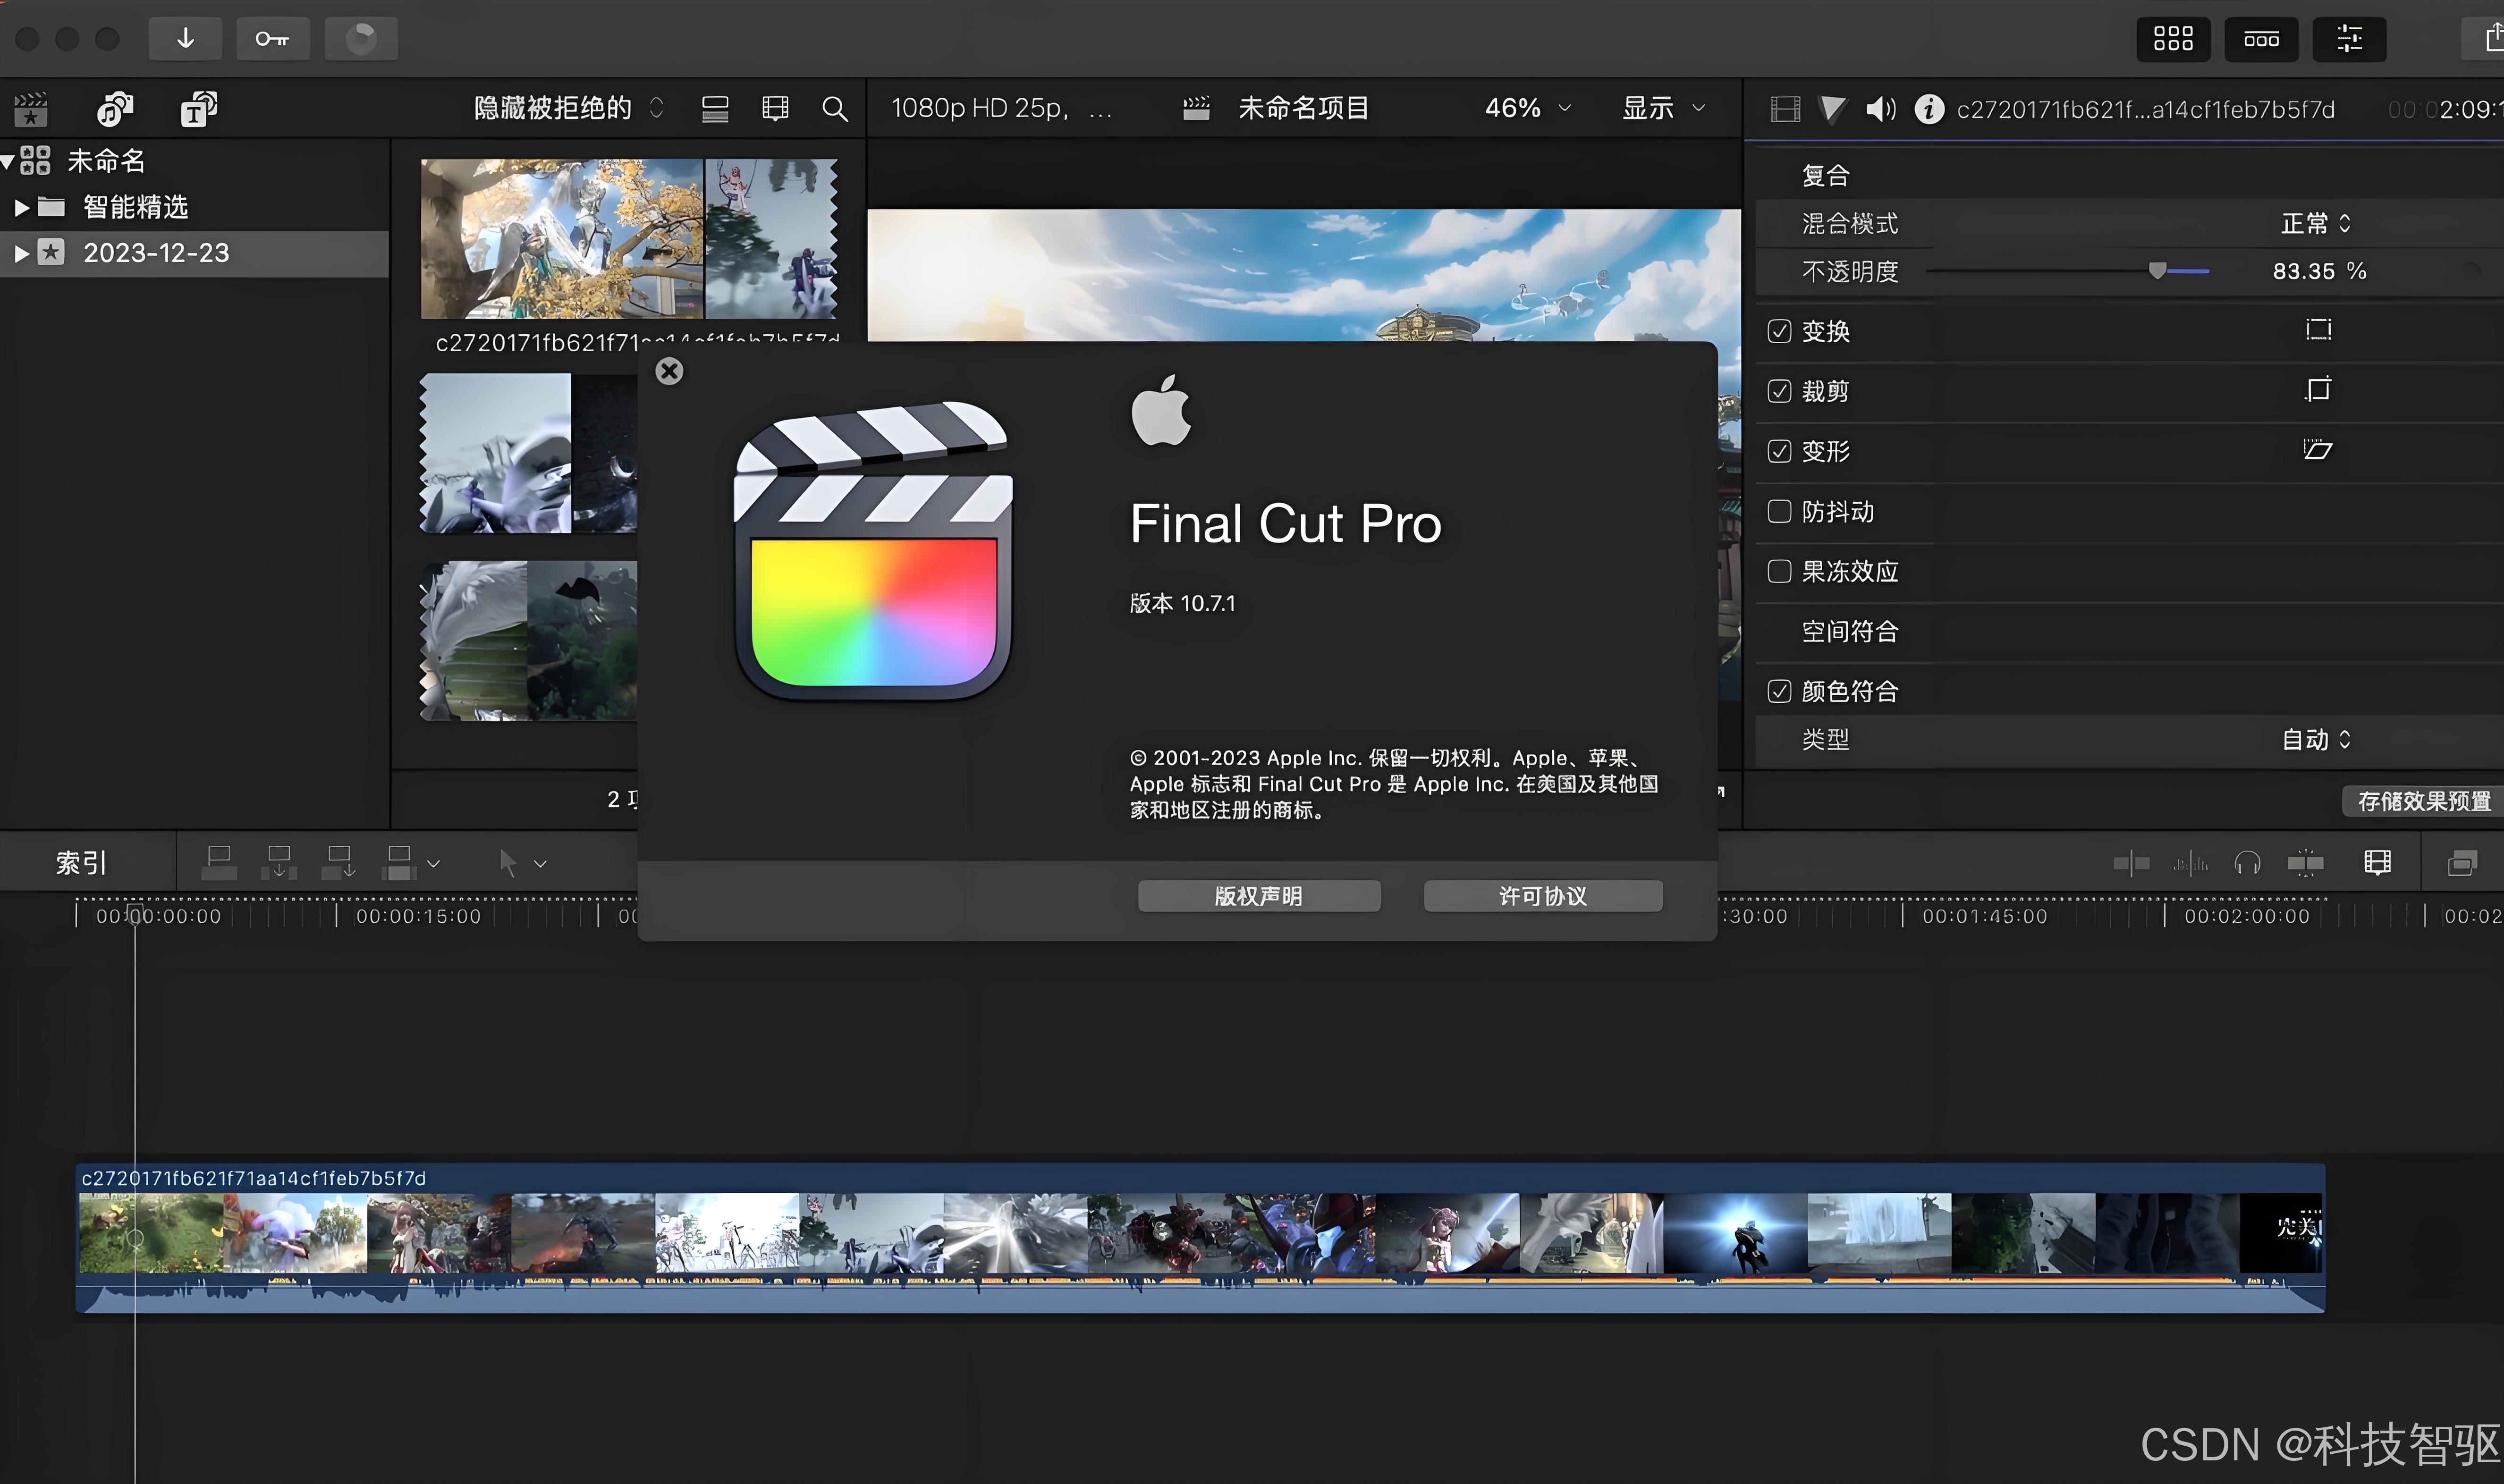This screenshot has width=2504, height=1484.
Task: Click the Crop onscreen control icon
Action: tap(2317, 390)
